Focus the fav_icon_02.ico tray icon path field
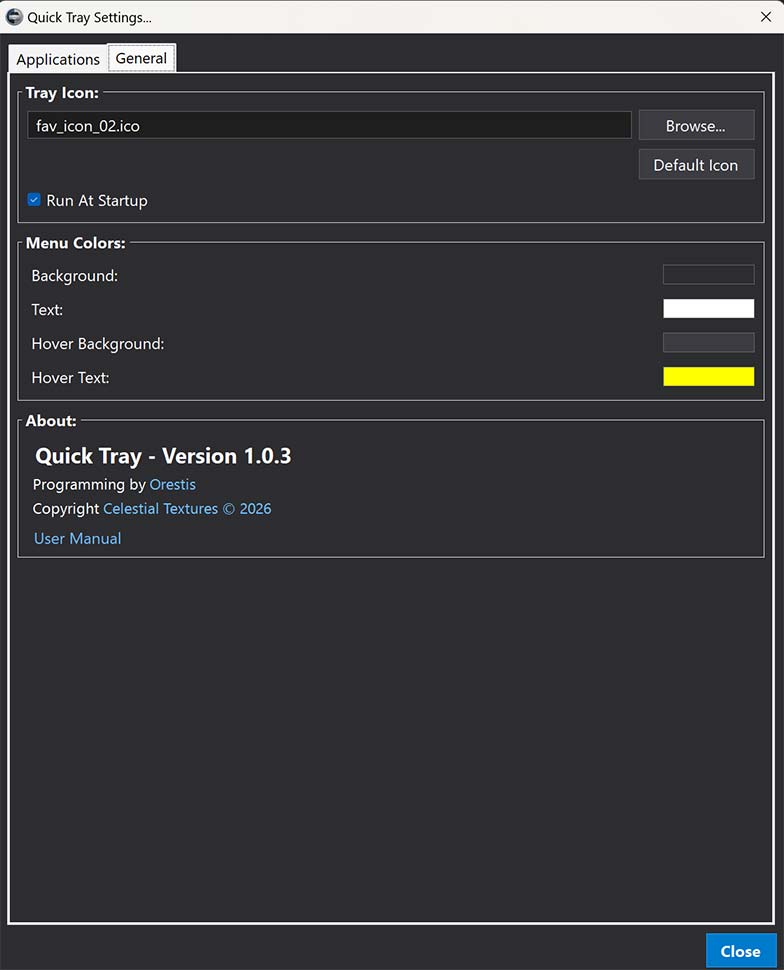 (329, 126)
